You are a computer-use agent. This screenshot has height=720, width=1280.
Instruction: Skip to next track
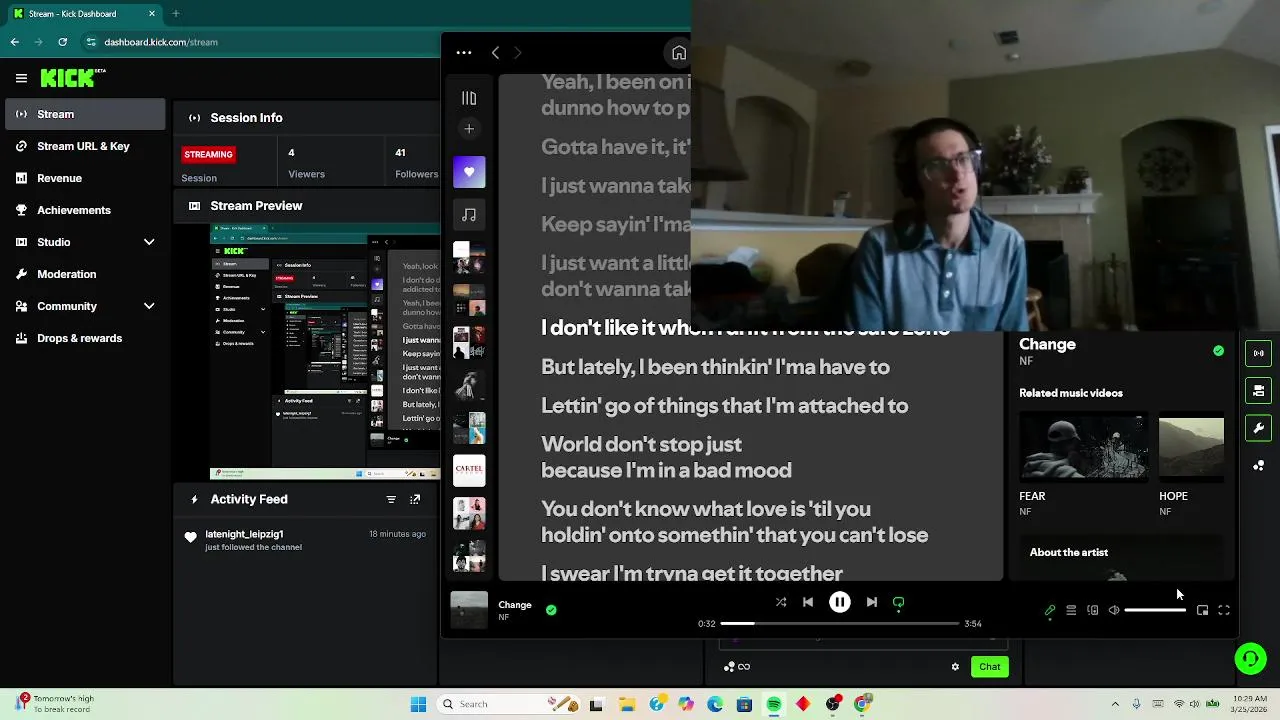[x=872, y=602]
